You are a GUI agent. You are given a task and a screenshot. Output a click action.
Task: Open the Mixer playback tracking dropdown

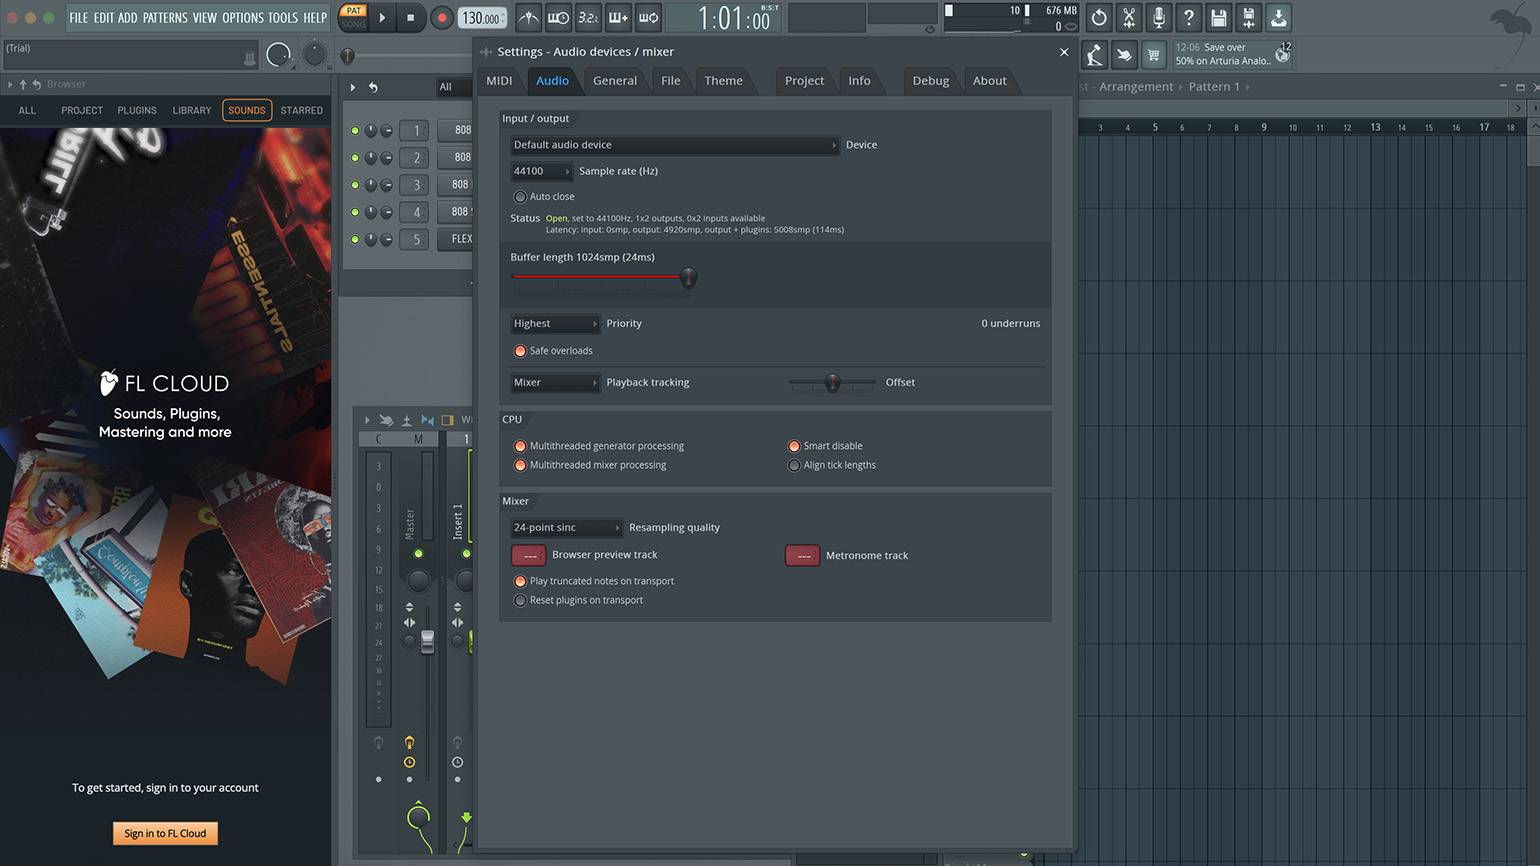(555, 383)
